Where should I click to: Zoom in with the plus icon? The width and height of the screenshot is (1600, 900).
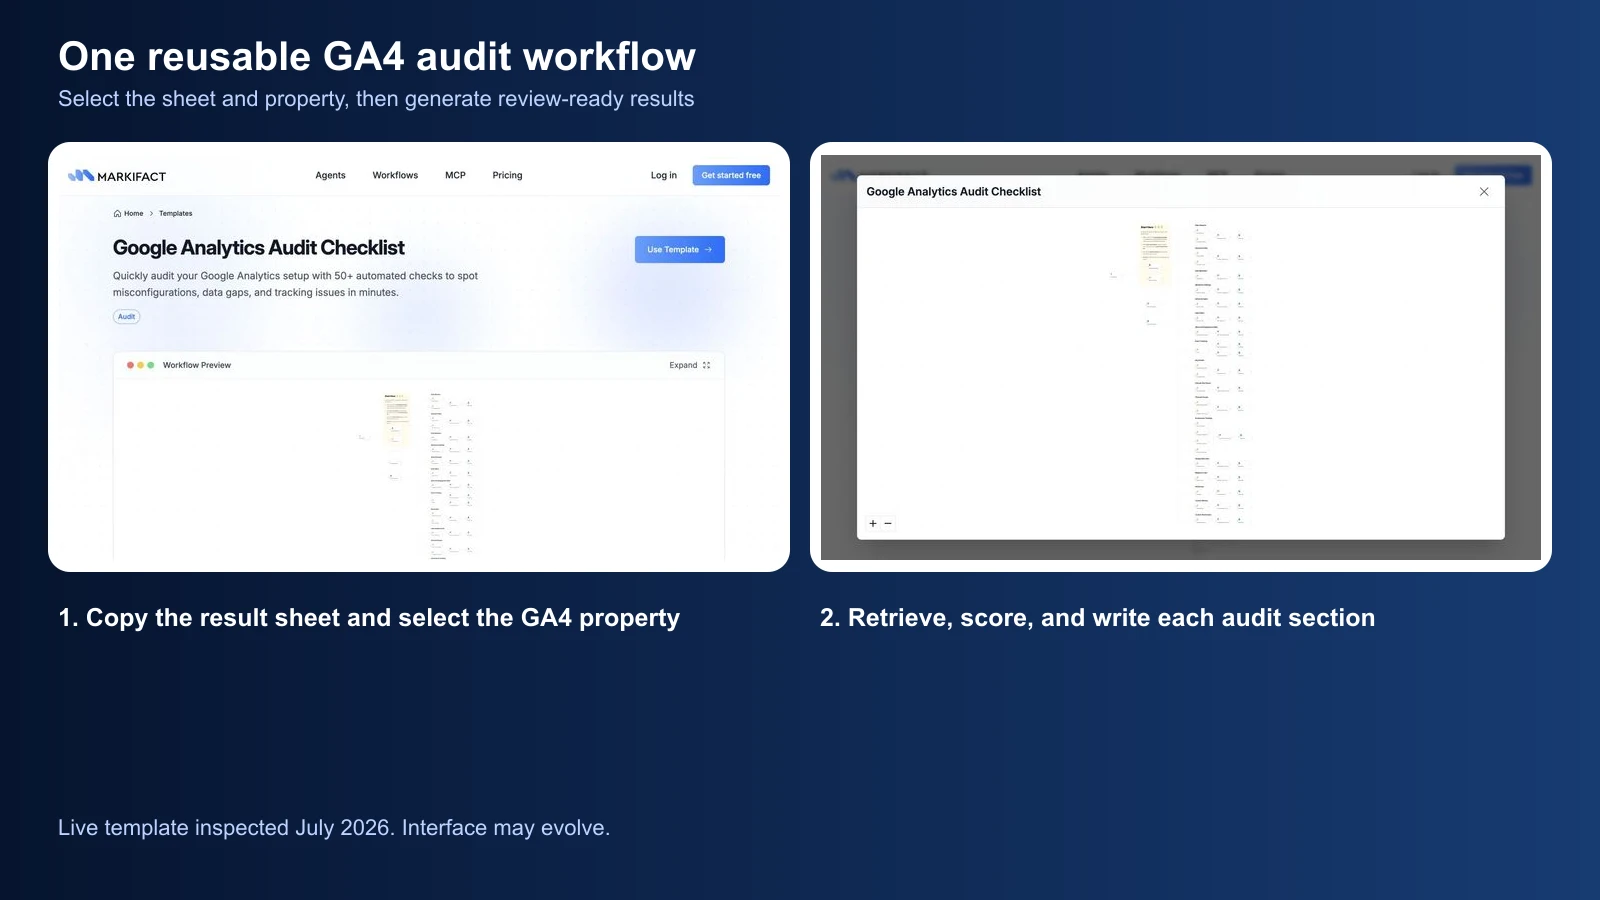(x=873, y=523)
